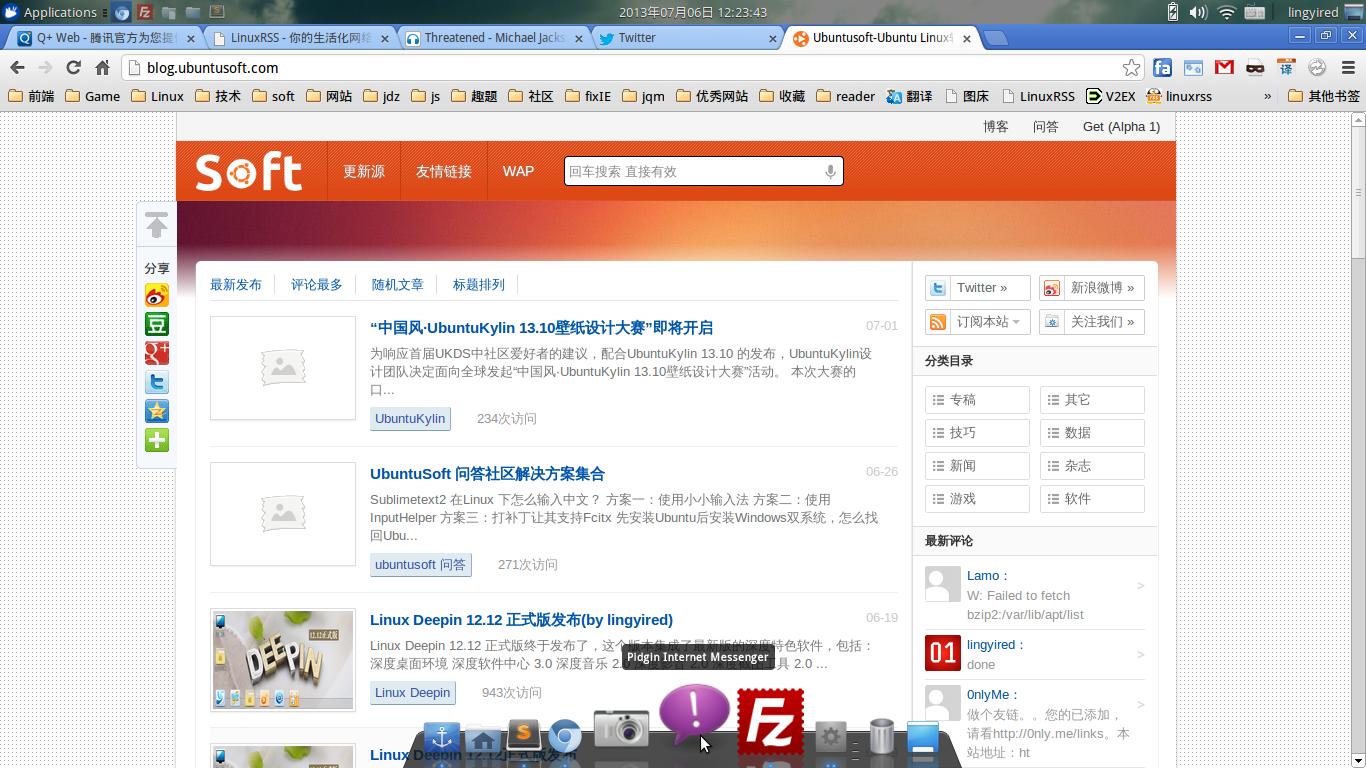Open the WAP navigation item
The width and height of the screenshot is (1366, 768).
coord(518,171)
